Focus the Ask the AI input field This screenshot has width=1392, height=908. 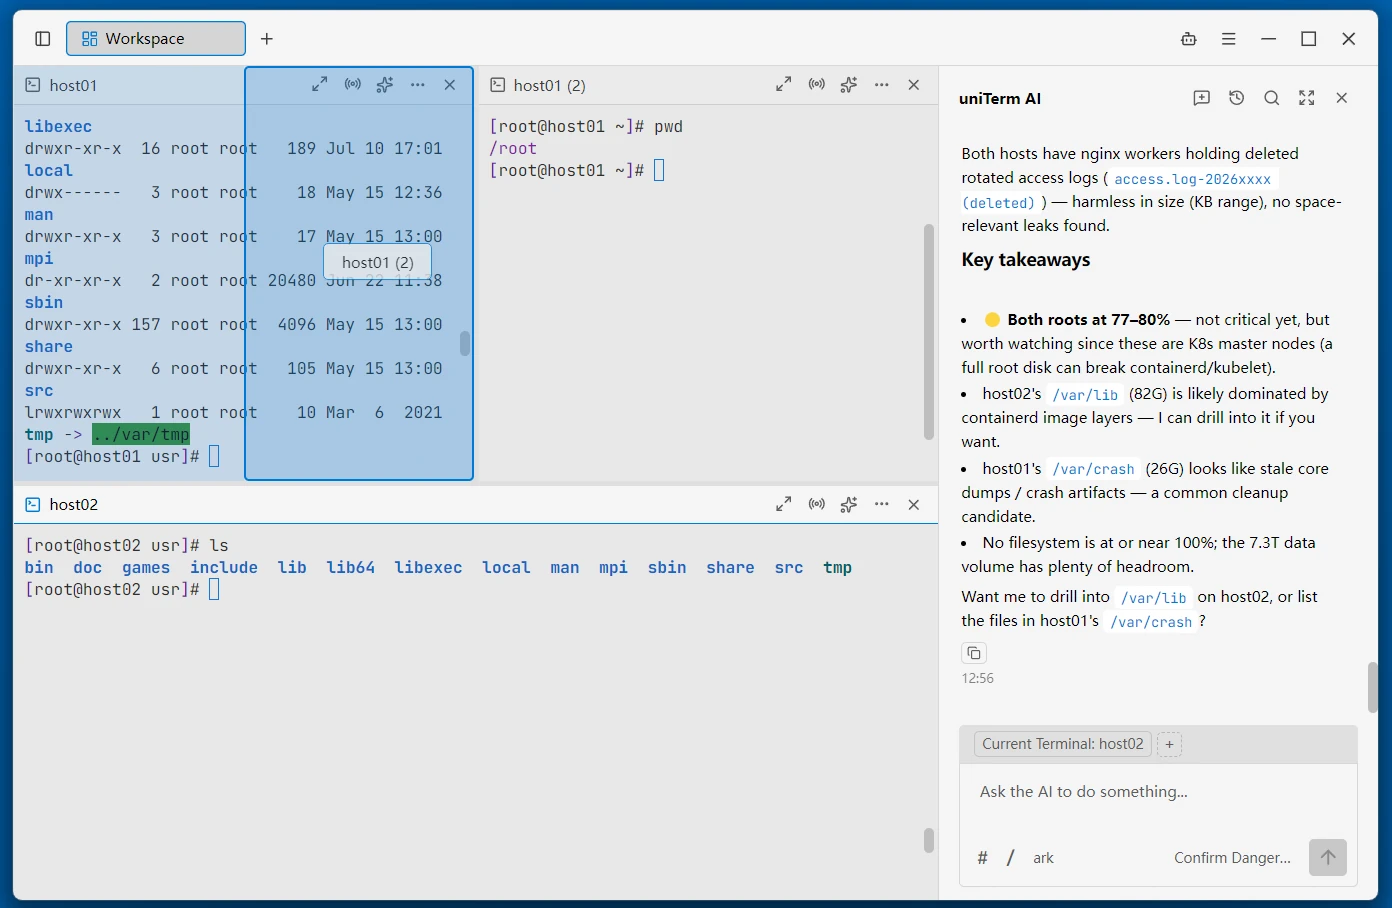tap(1158, 792)
